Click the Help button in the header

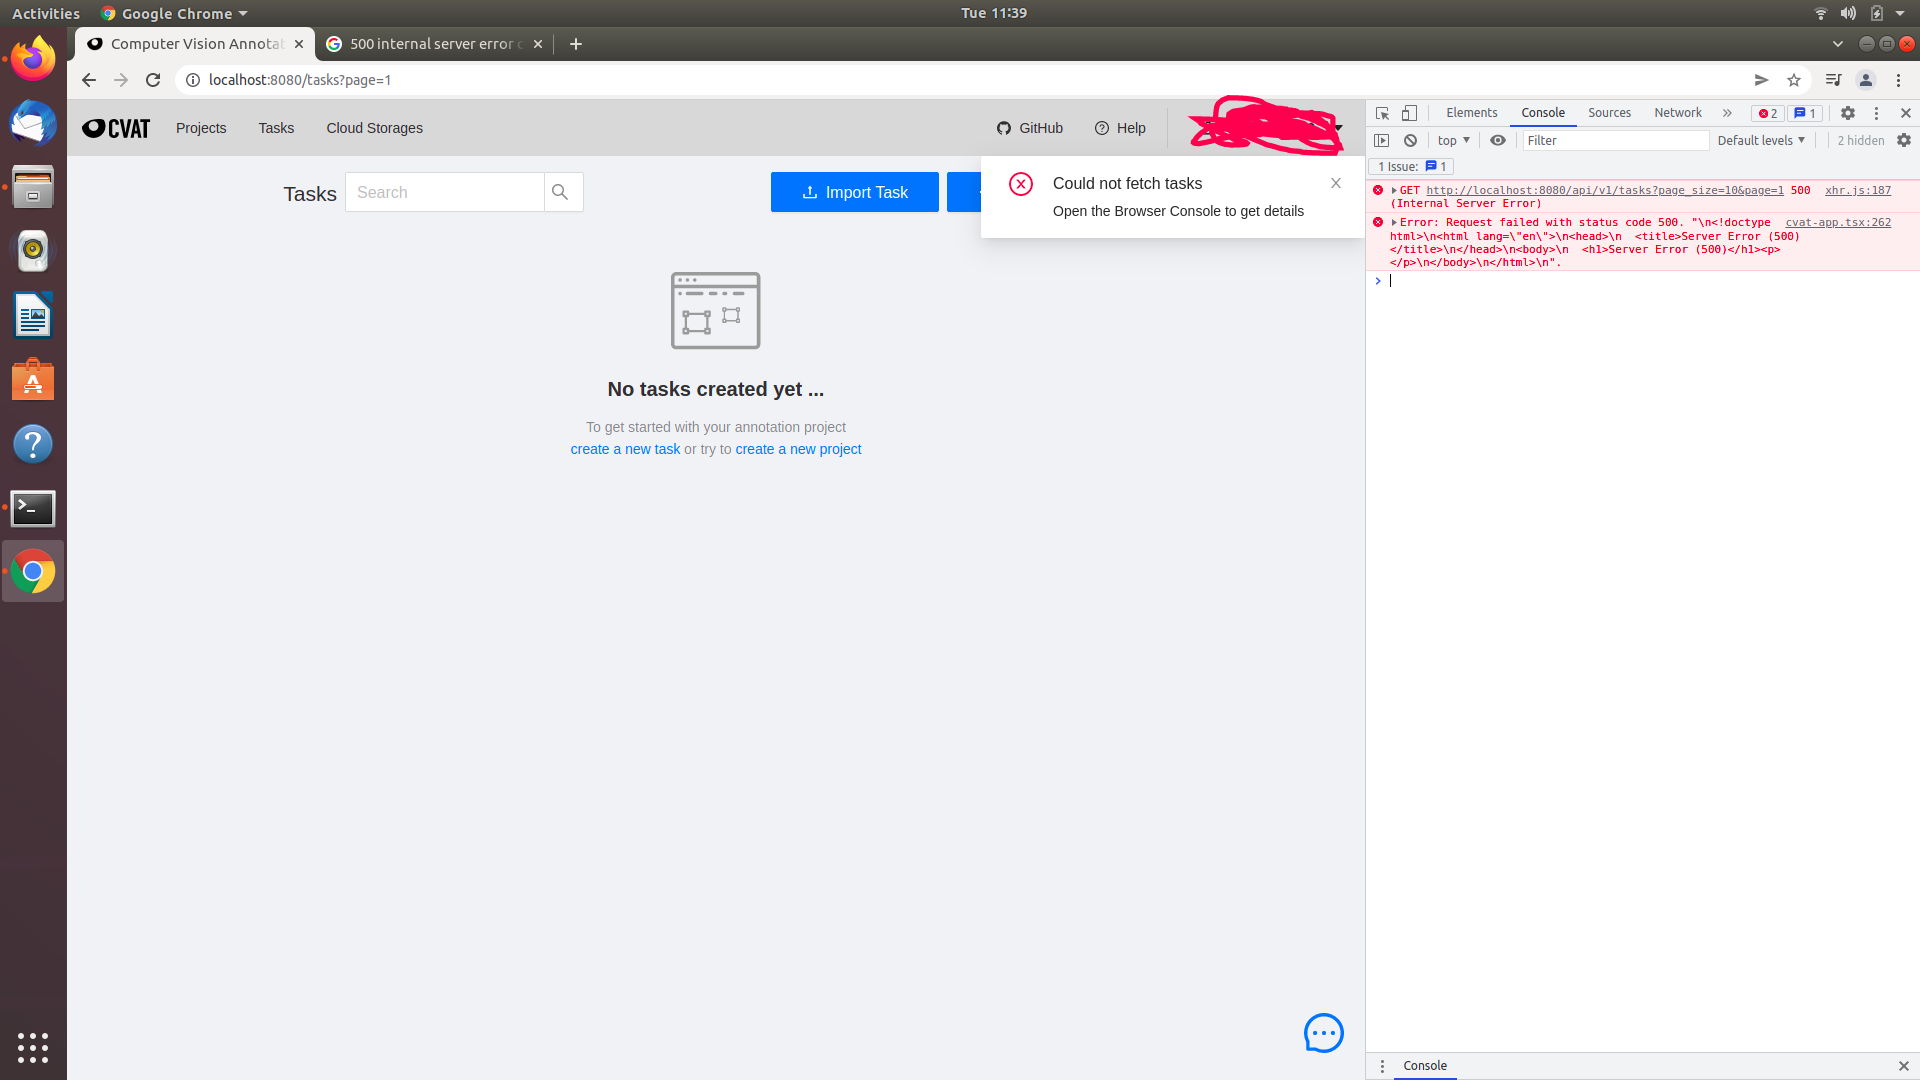tap(1120, 128)
